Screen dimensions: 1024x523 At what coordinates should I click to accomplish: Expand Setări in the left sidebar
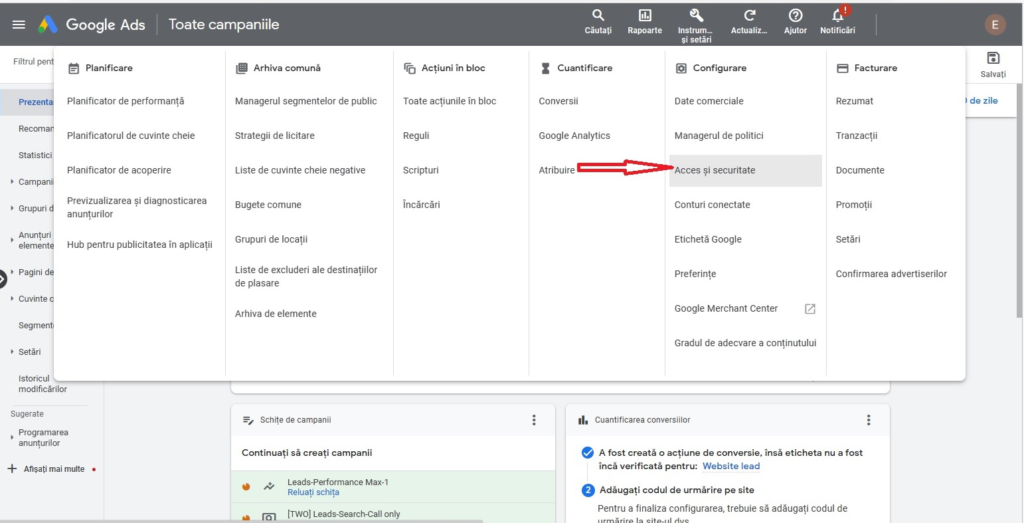coord(12,352)
